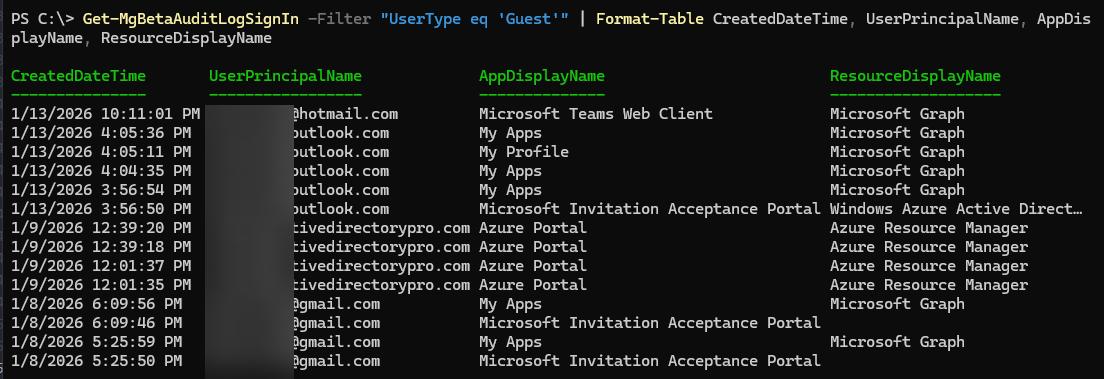
Task: Click My Apps in the 6:09:56 PM row
Action: point(510,304)
